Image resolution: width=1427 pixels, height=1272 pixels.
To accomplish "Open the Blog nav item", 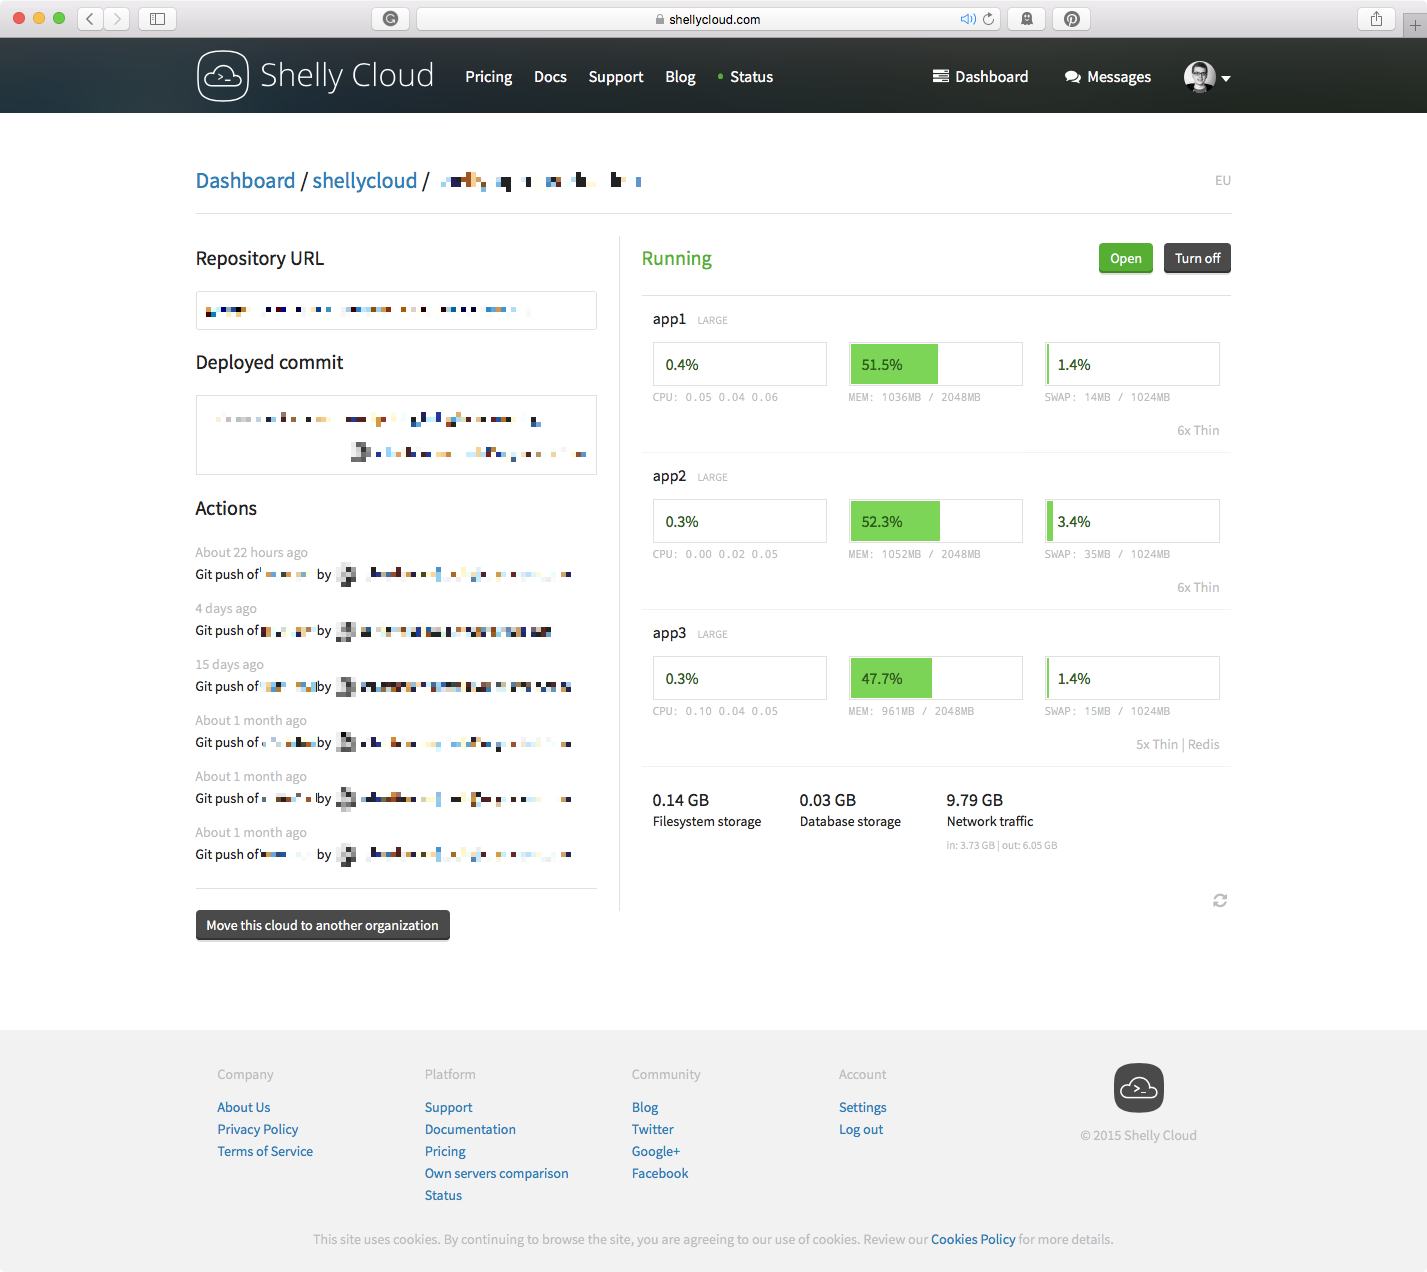I will tap(680, 77).
